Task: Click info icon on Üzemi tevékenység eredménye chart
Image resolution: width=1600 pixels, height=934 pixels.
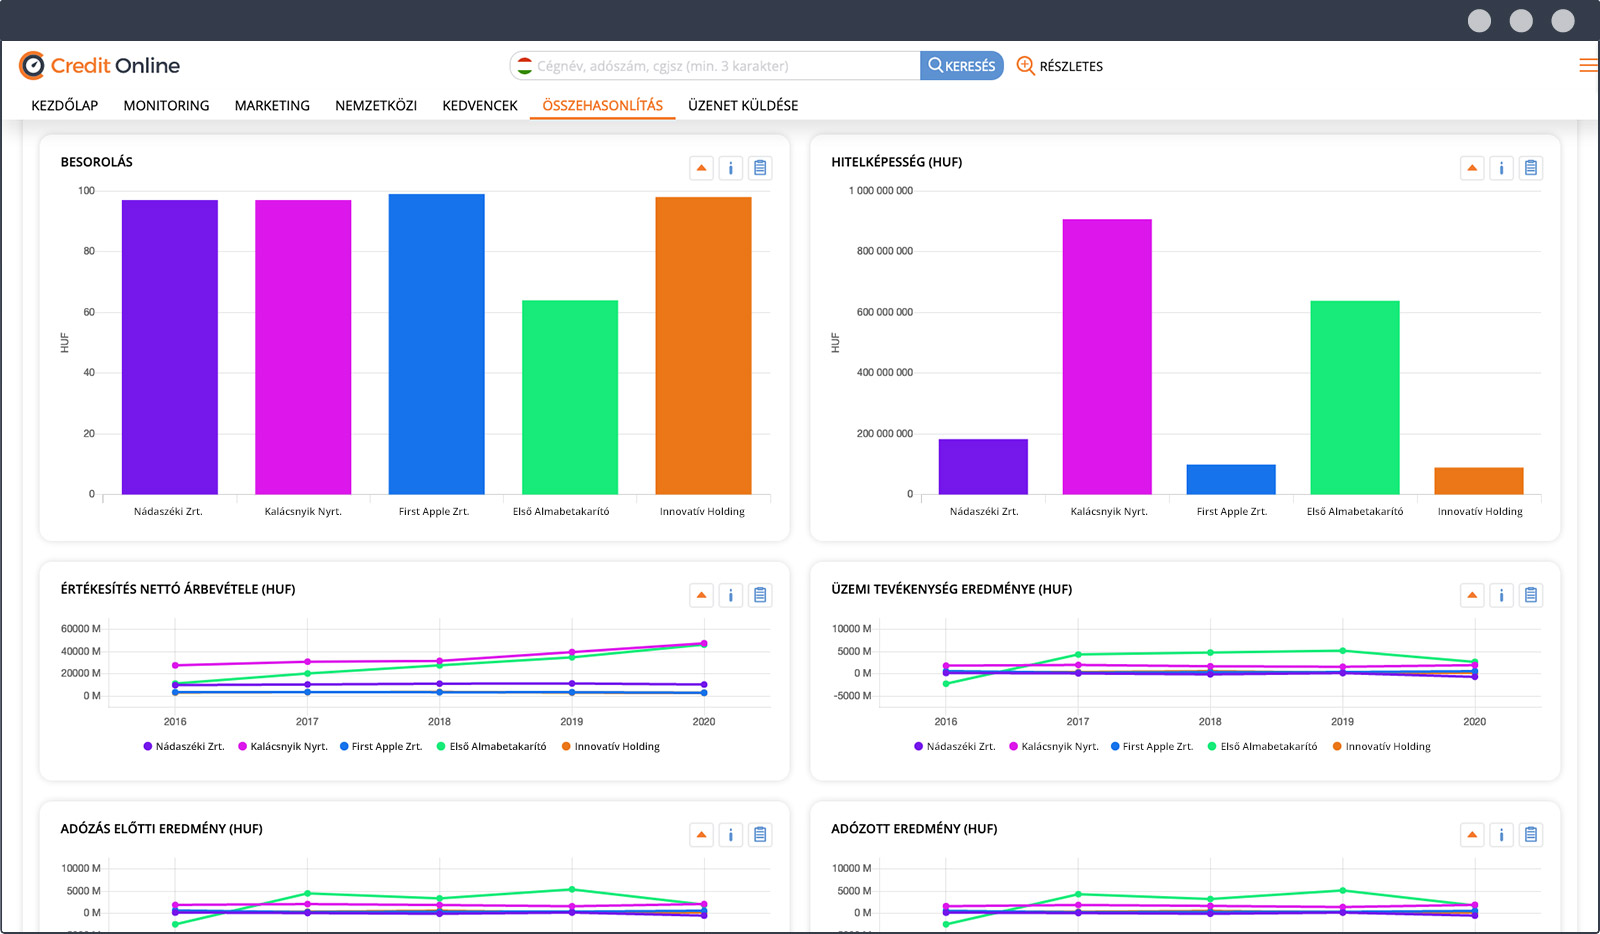Action: tap(1501, 596)
